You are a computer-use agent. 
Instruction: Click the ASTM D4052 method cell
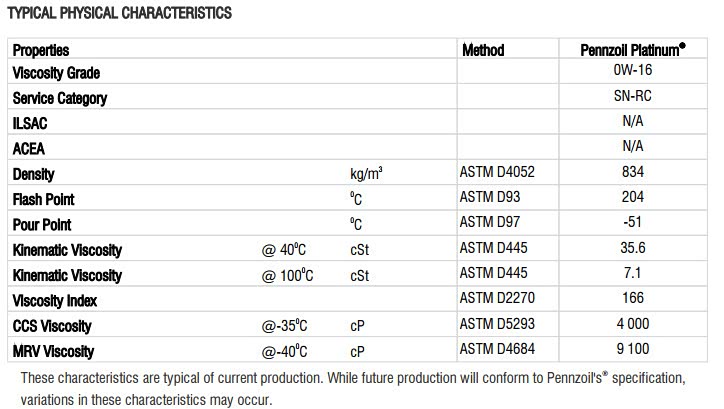click(498, 173)
